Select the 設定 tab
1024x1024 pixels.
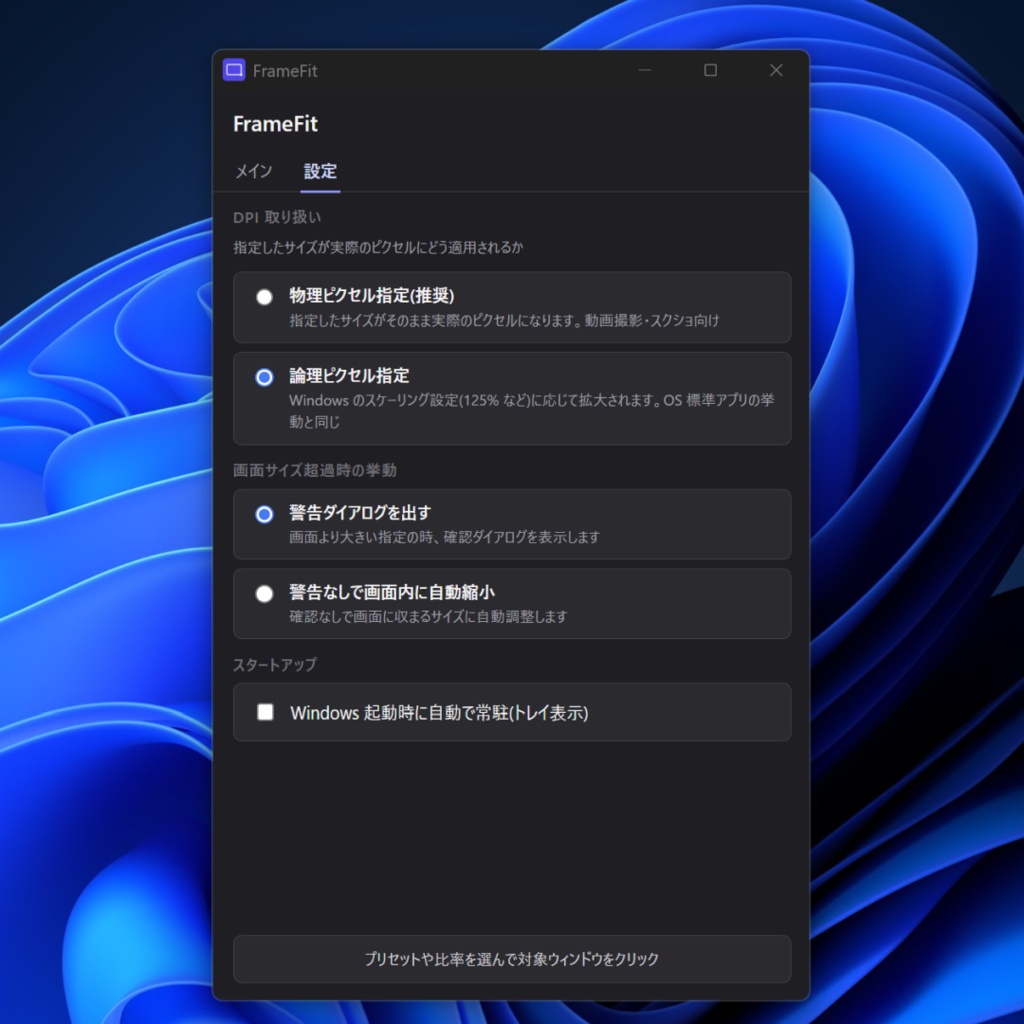pos(320,171)
